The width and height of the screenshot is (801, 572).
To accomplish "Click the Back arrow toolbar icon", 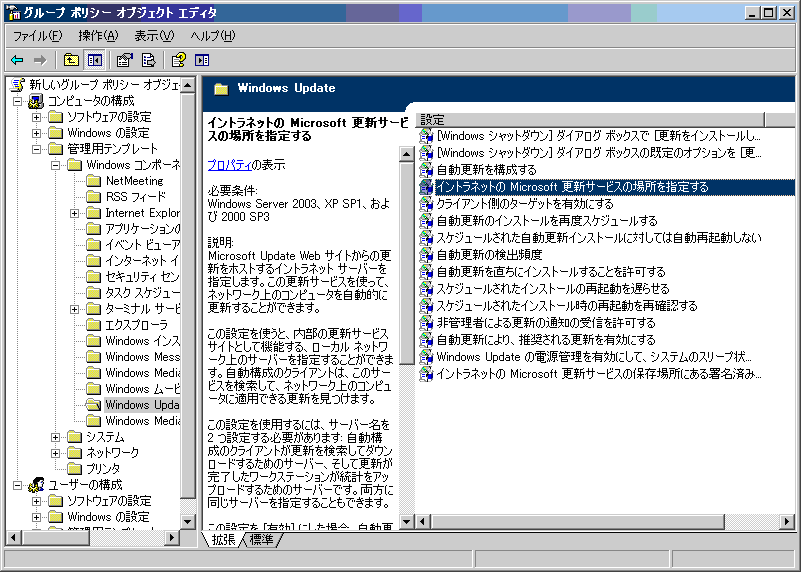I will [17, 60].
